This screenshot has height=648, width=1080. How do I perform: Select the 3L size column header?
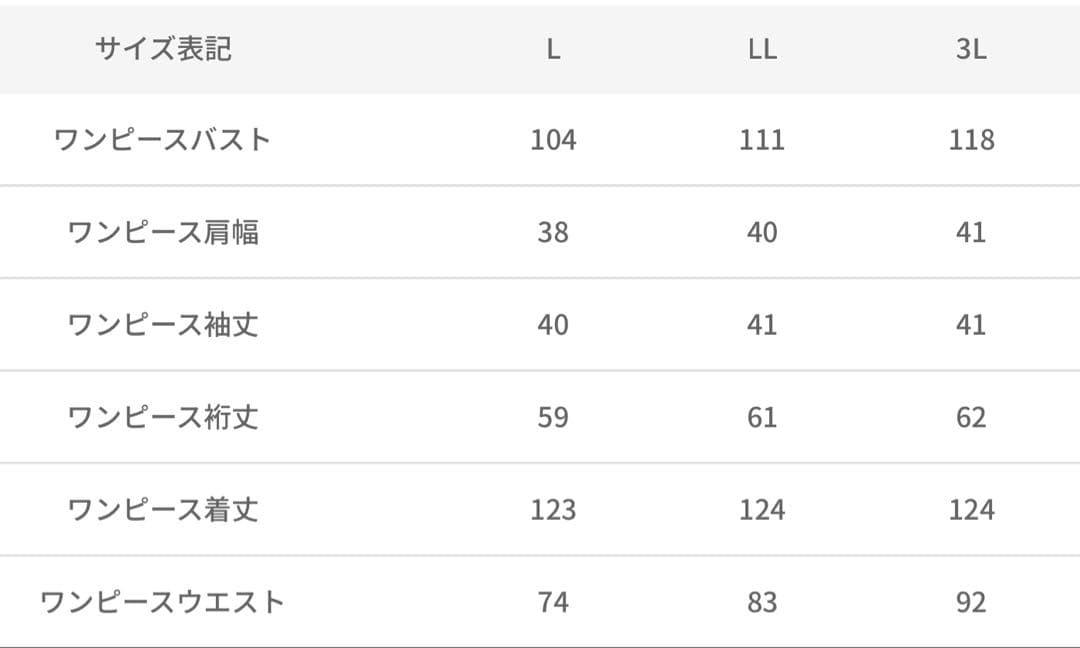point(971,50)
